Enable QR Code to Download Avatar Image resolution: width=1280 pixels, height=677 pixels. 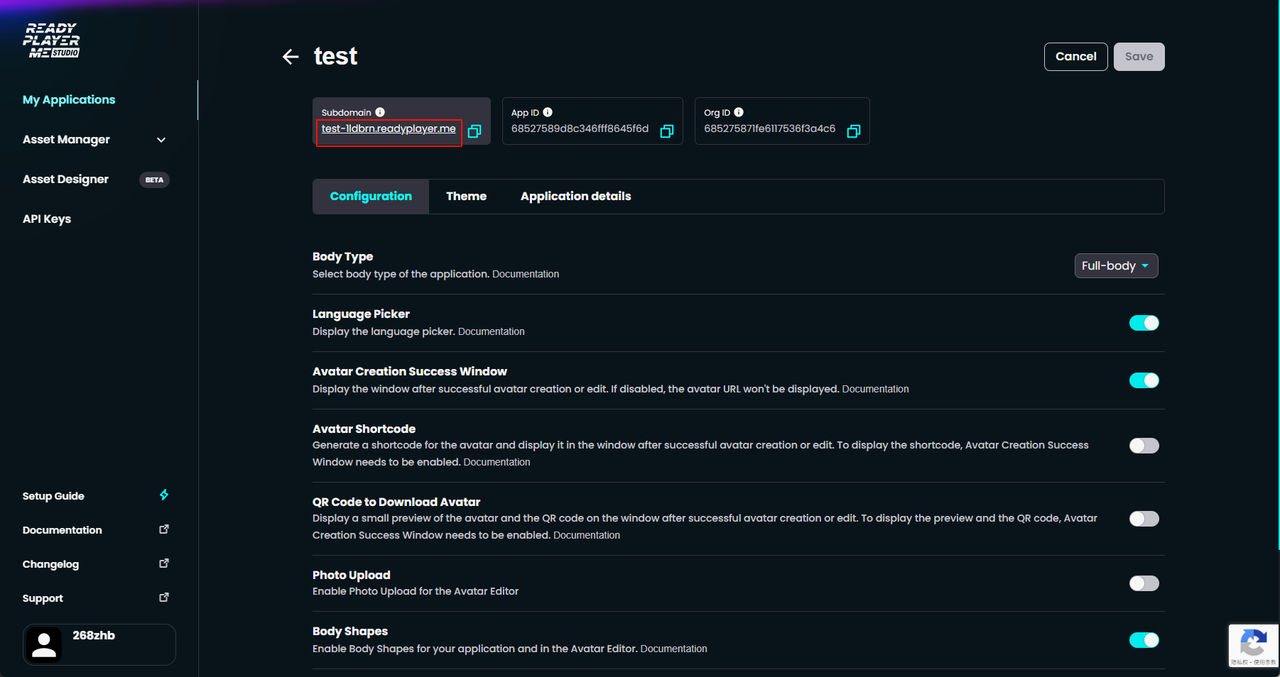coord(1143,519)
